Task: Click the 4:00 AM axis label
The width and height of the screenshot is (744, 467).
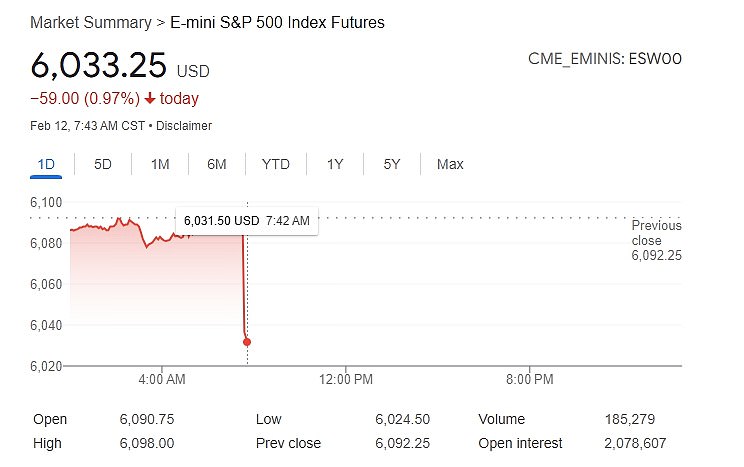Action: point(162,379)
